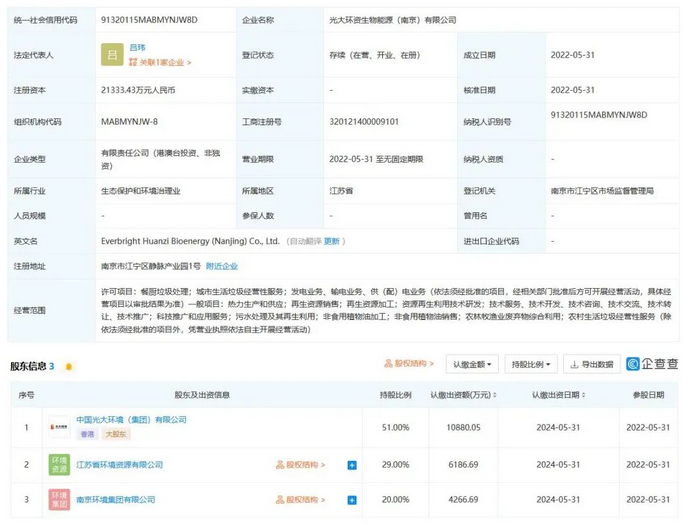The image size is (690, 525).
Task: Sort by 认缴出资额(万元) column
Action: point(463,395)
